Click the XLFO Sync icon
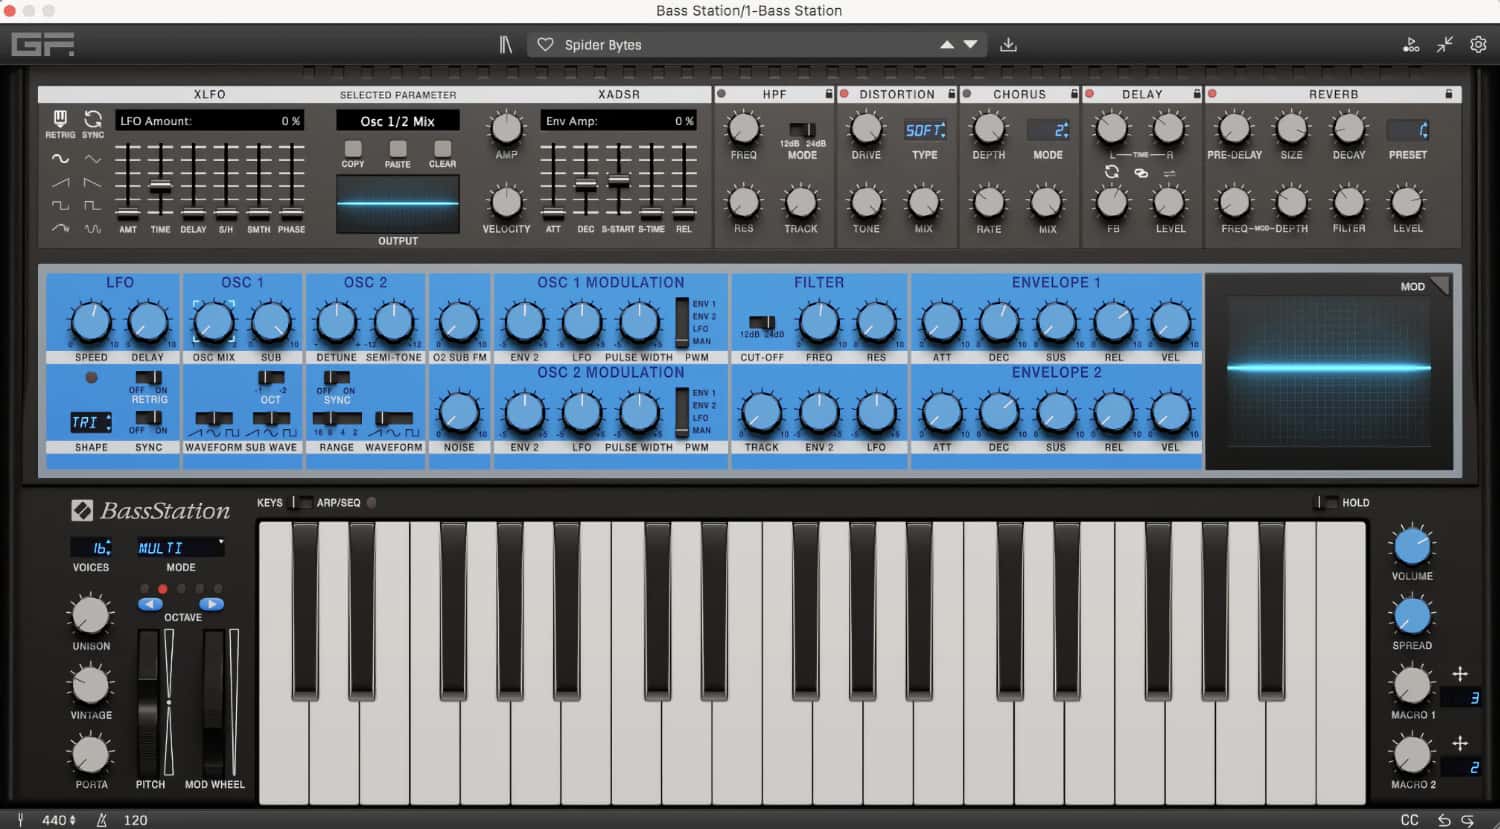The height and width of the screenshot is (829, 1500). 93,121
